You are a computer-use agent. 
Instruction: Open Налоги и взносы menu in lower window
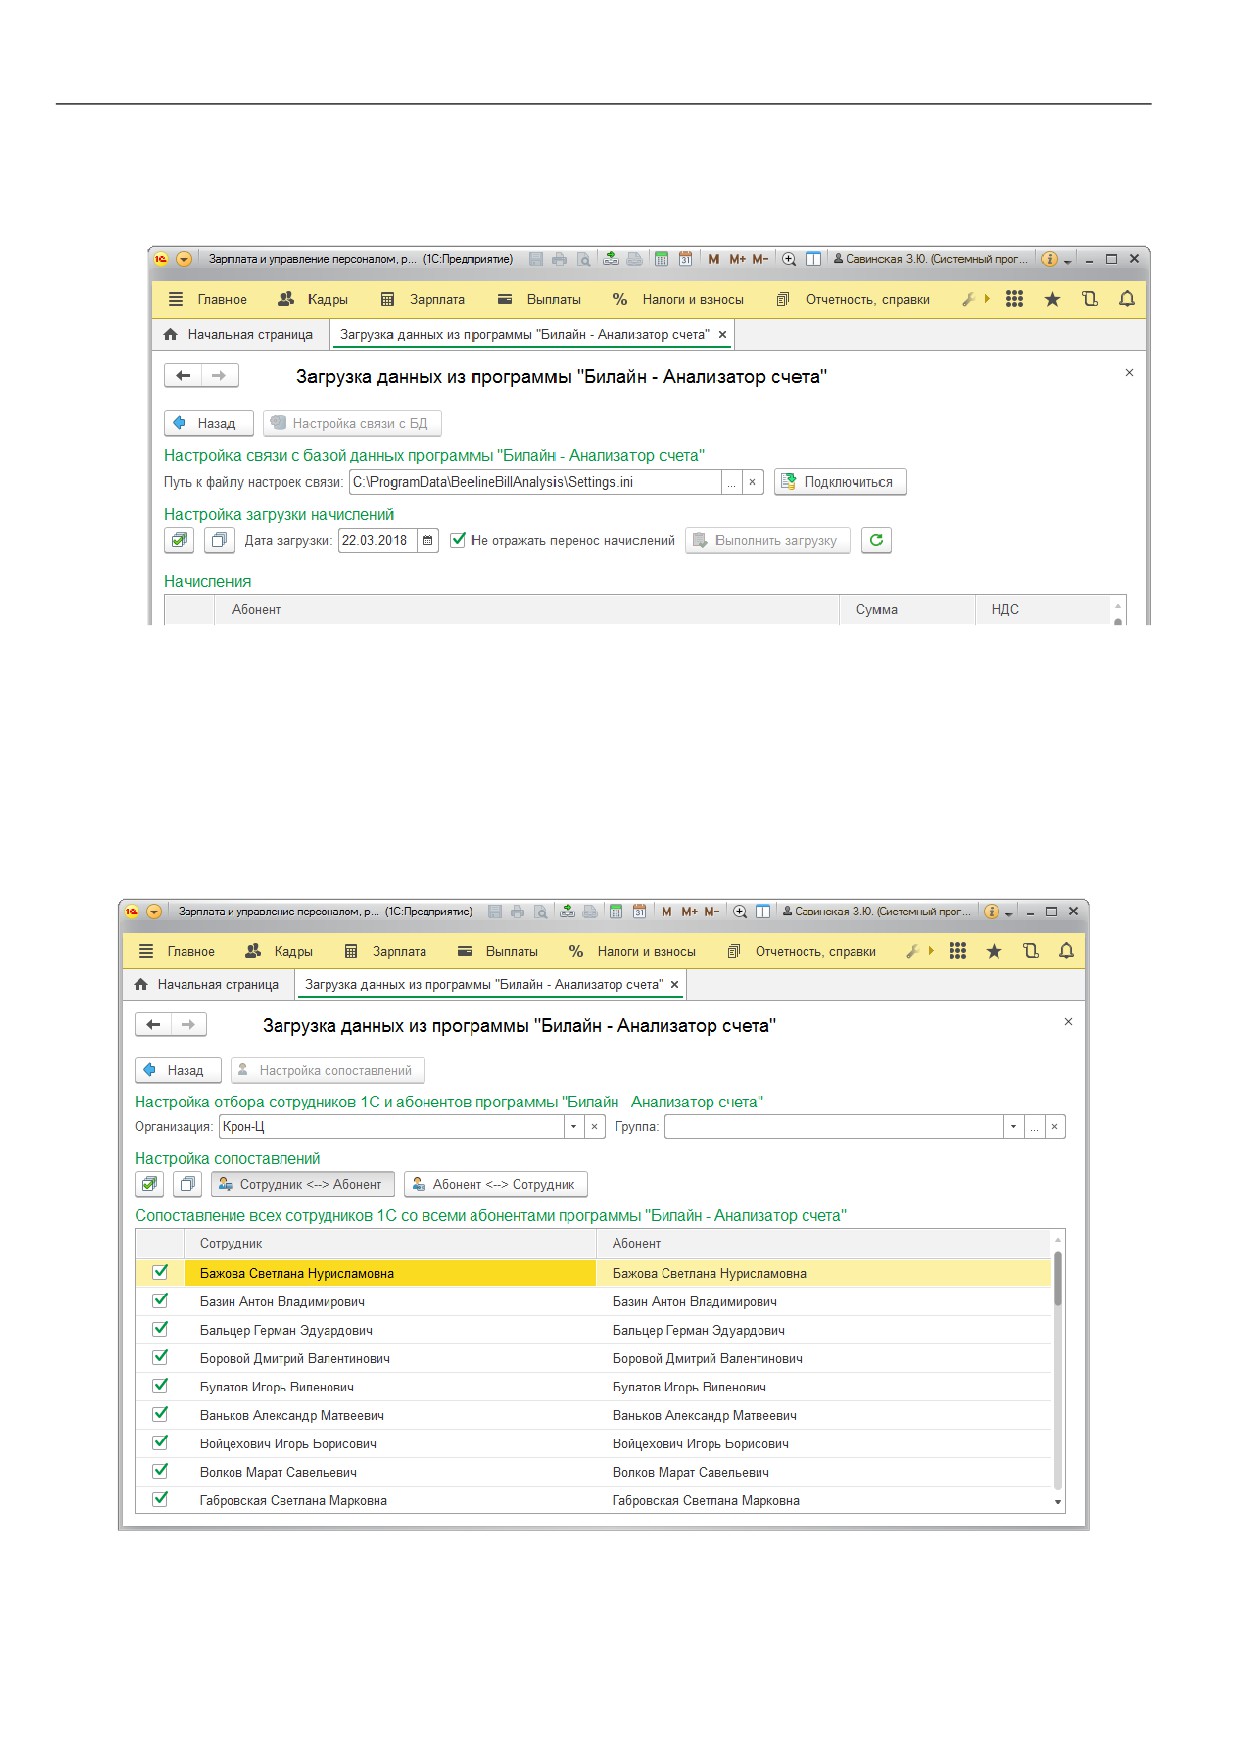tap(632, 951)
